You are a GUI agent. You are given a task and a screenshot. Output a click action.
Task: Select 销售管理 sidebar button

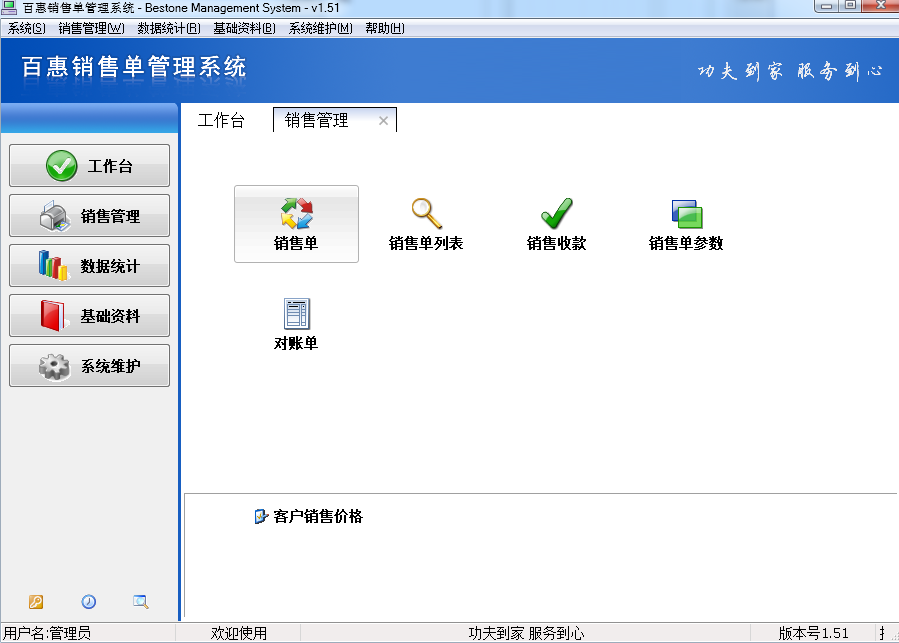click(89, 216)
